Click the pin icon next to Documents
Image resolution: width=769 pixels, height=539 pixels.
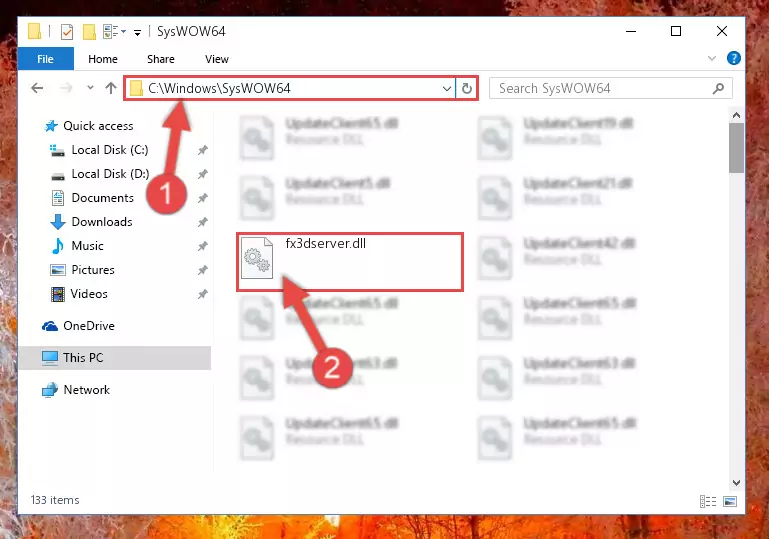pyautogui.click(x=203, y=198)
